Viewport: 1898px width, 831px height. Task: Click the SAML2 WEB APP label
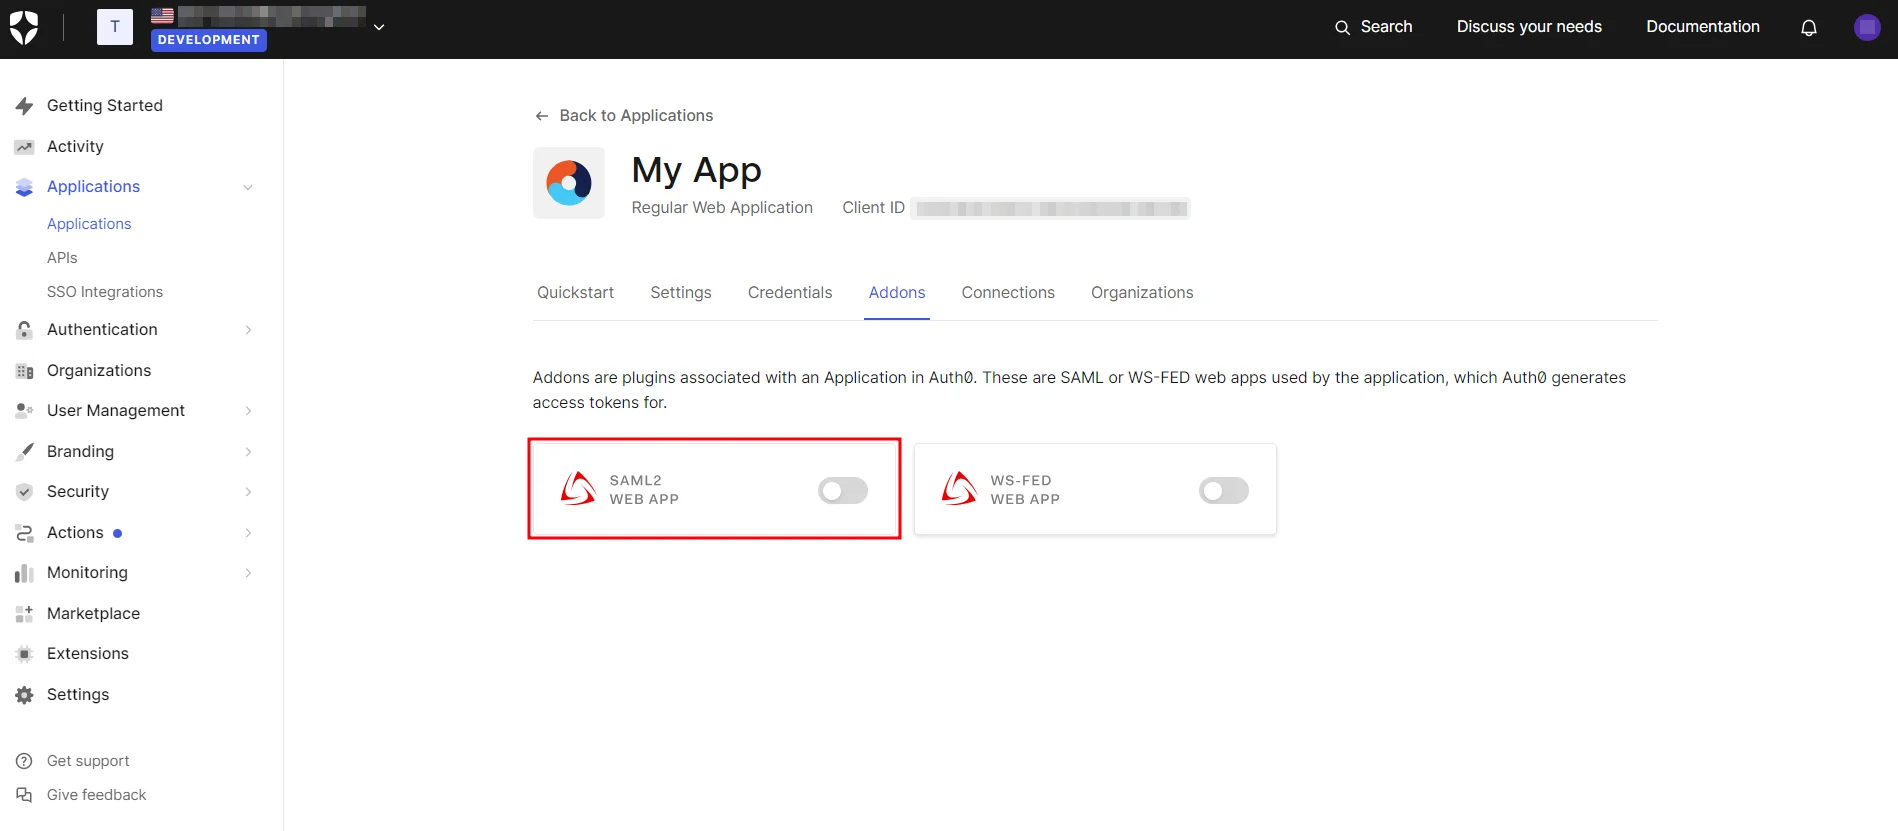[x=644, y=490]
